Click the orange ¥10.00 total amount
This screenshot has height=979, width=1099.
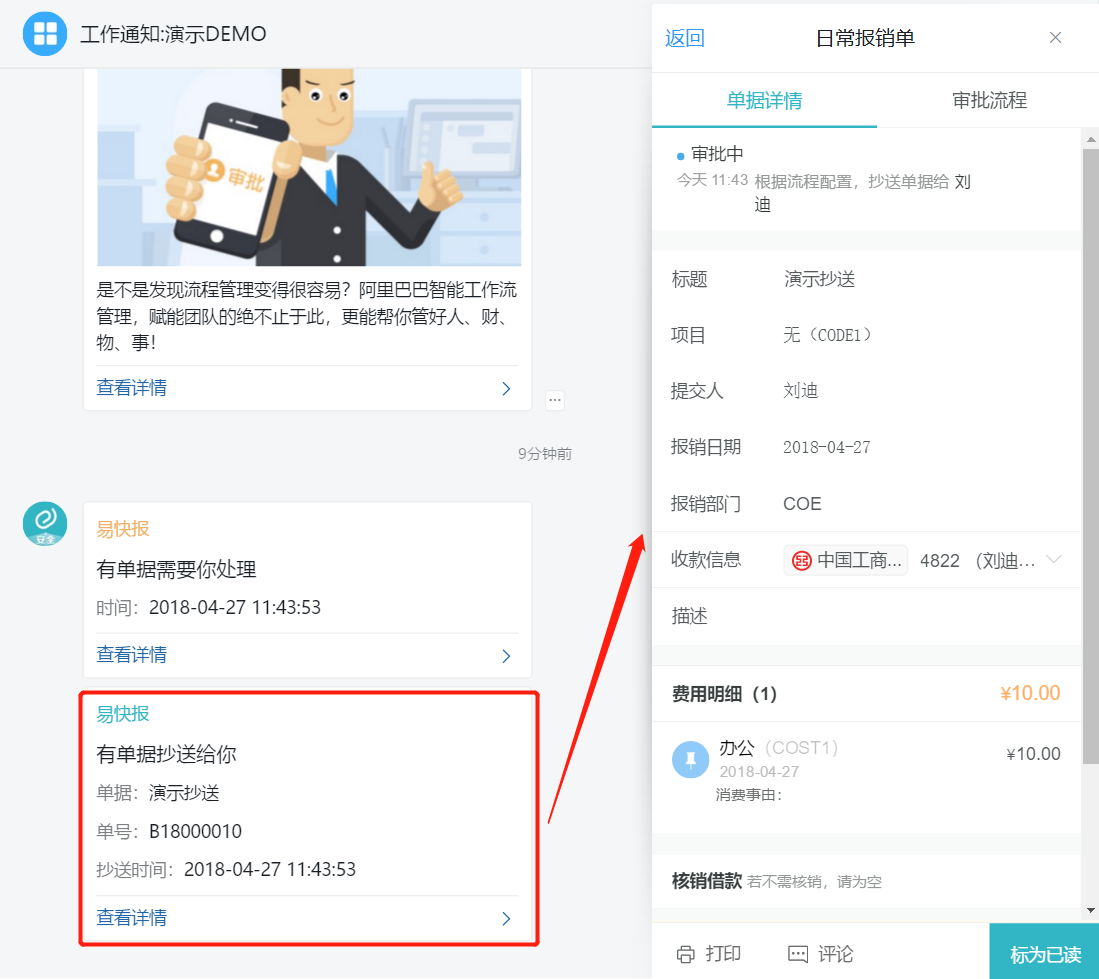[1030, 693]
